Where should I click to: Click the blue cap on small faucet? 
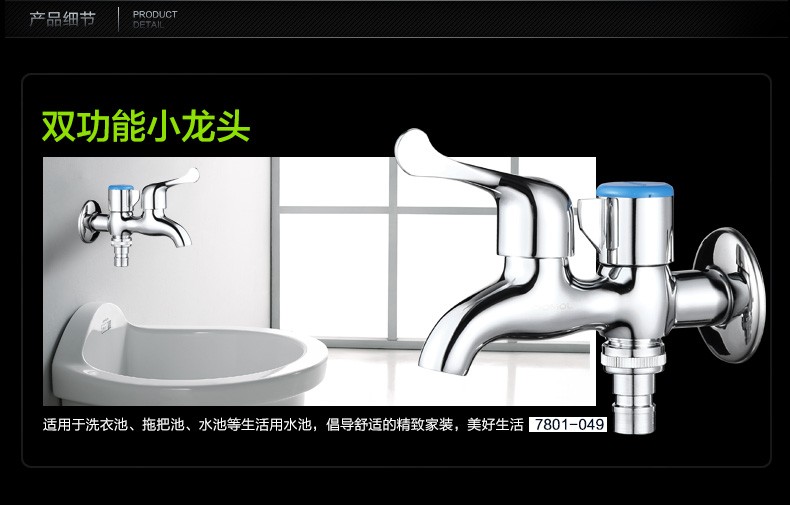(x=121, y=188)
